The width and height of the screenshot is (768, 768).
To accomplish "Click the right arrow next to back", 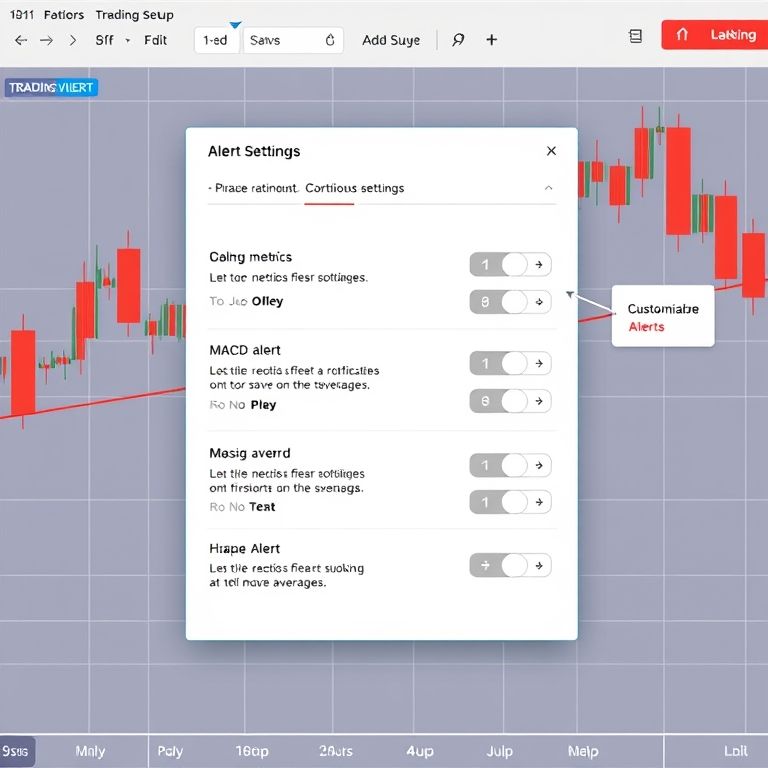I will pyautogui.click(x=46, y=41).
